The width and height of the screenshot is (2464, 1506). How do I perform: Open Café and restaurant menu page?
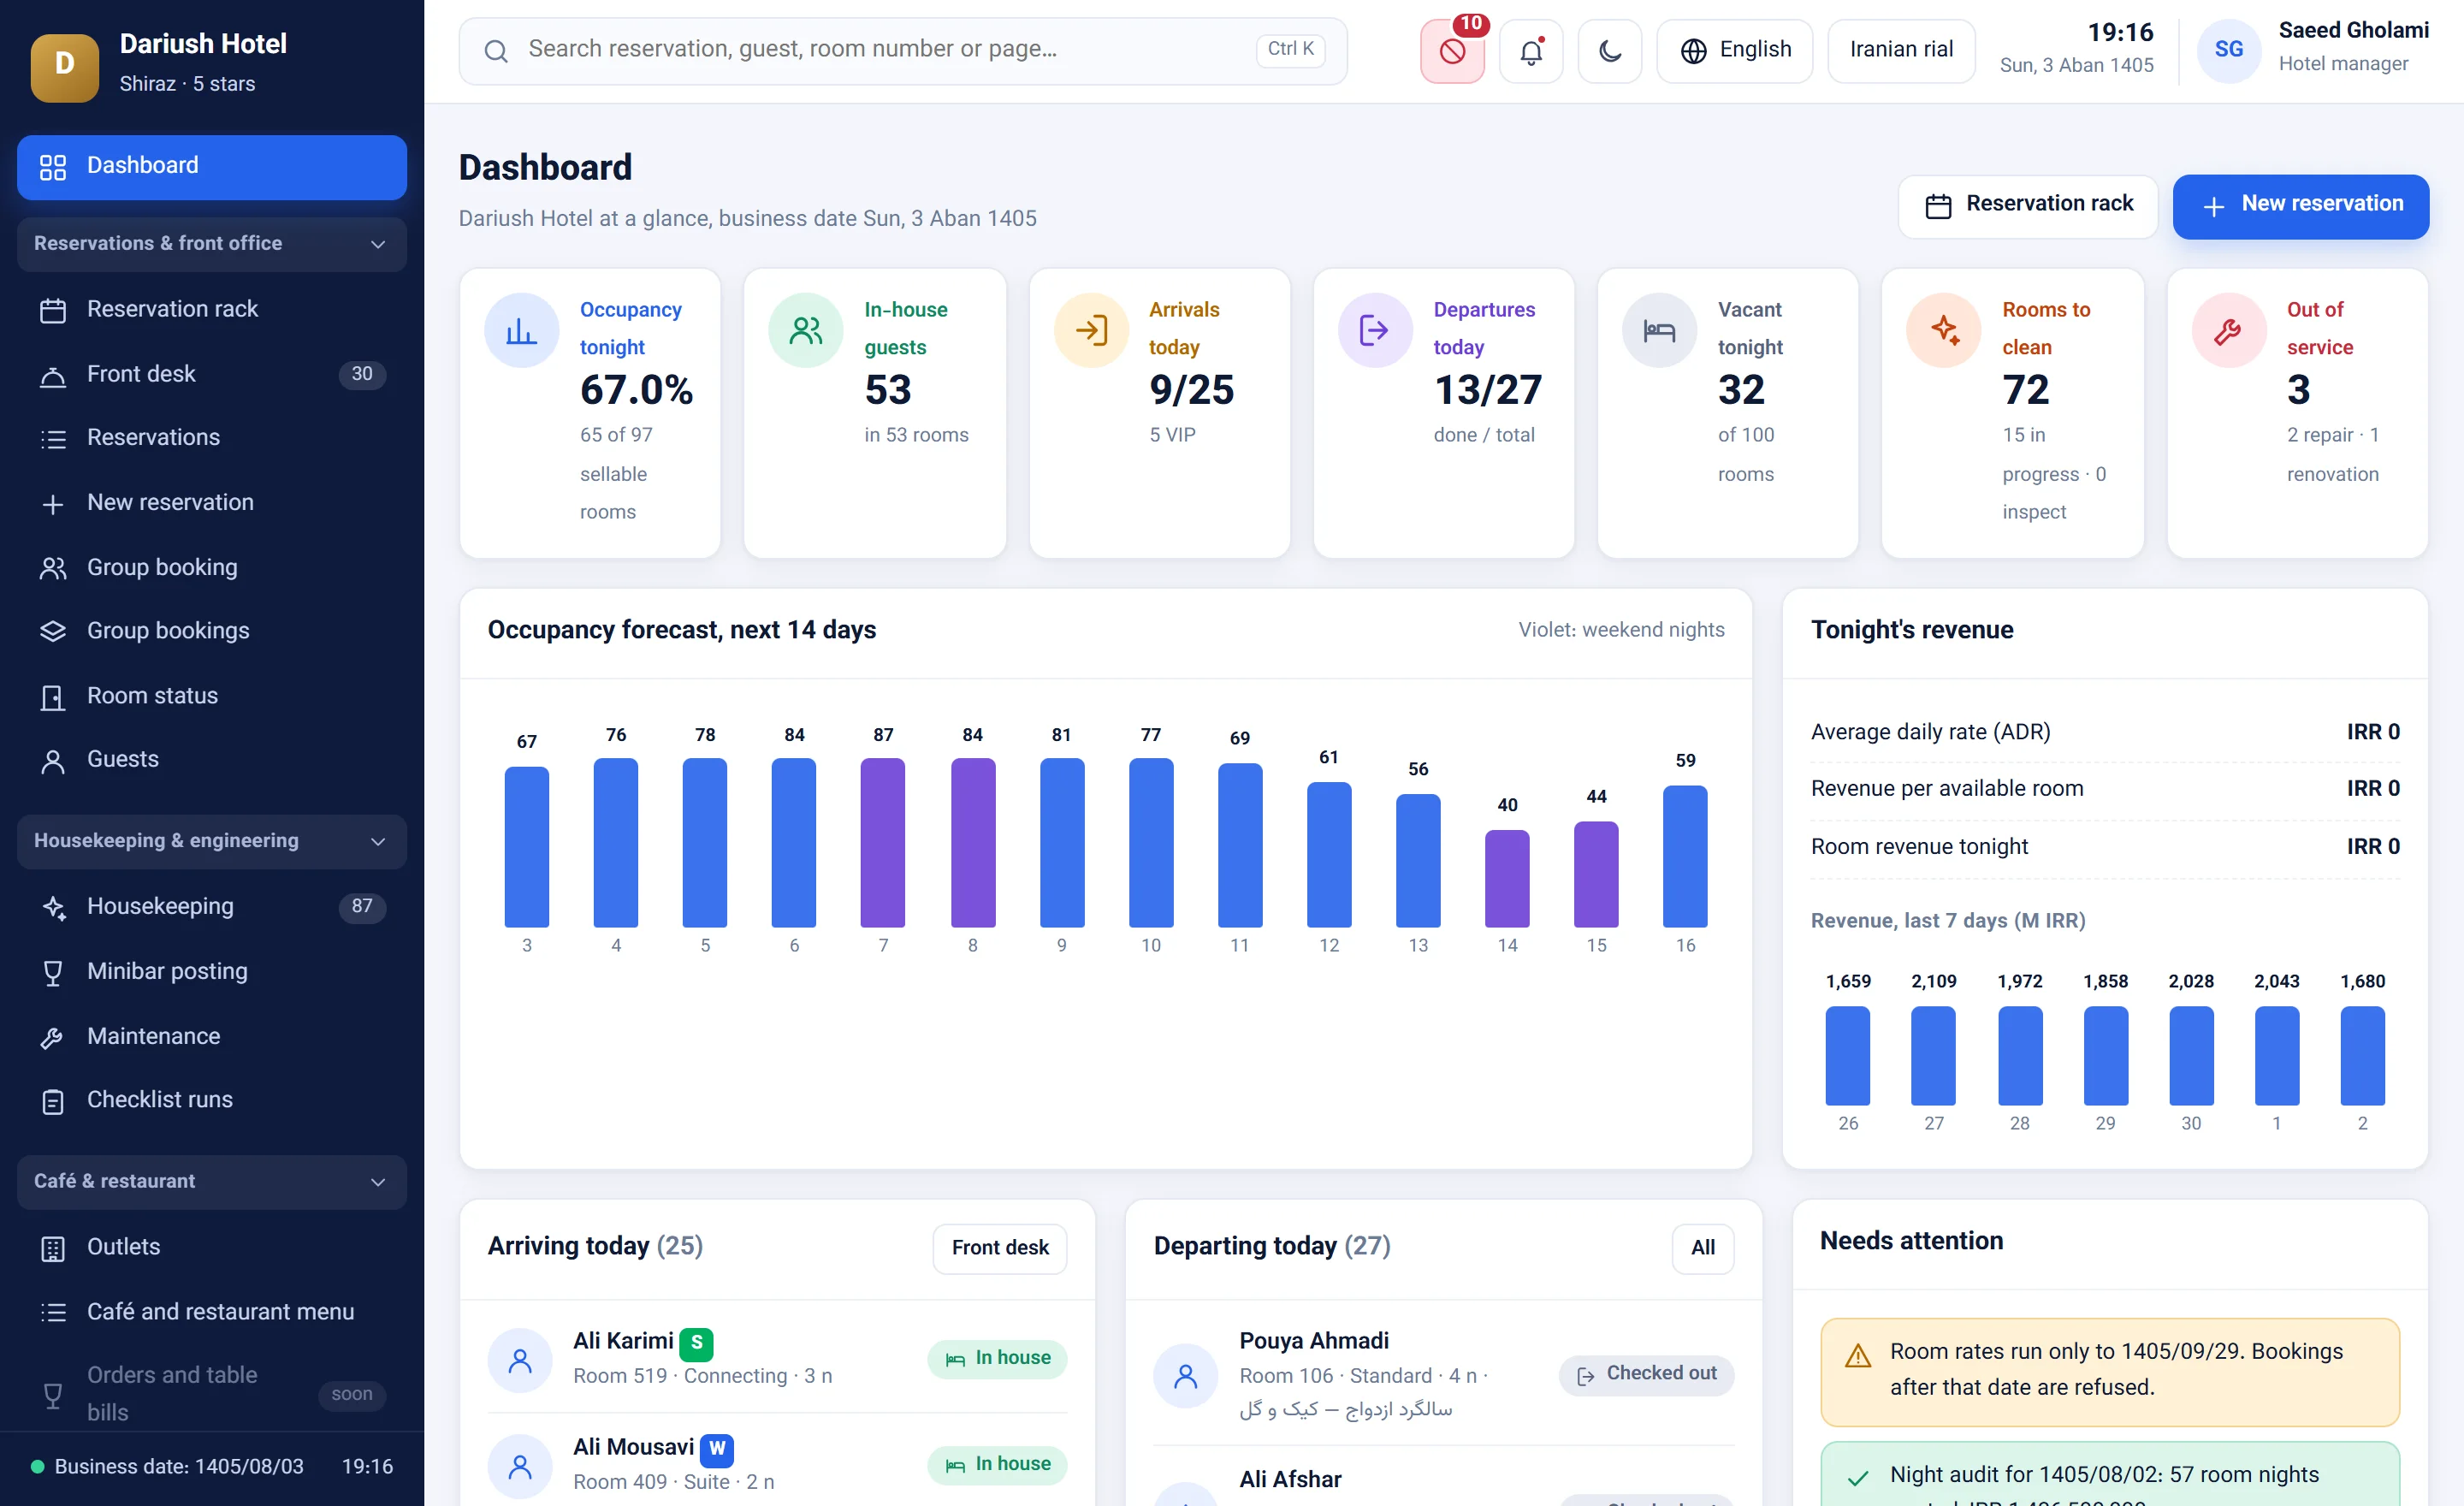212,1311
